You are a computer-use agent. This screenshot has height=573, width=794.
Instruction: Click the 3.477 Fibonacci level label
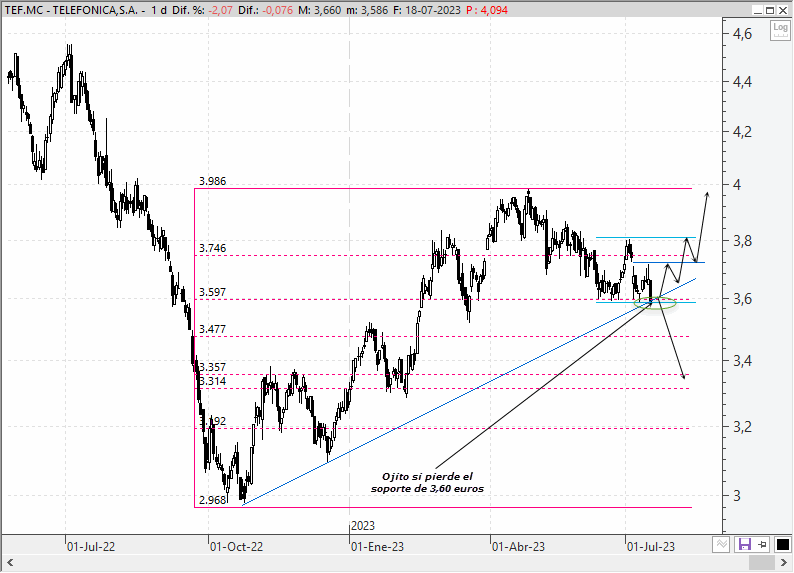coord(213,329)
